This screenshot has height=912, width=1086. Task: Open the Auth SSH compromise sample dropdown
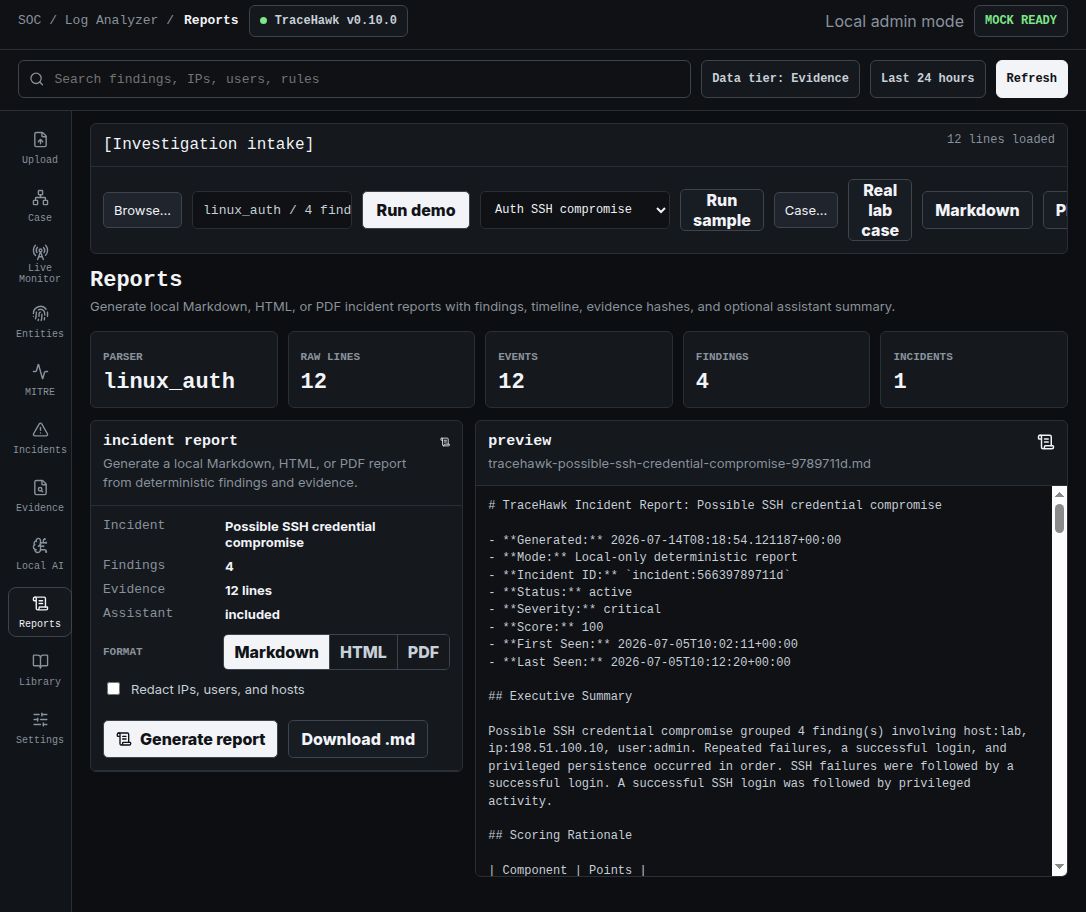point(575,209)
